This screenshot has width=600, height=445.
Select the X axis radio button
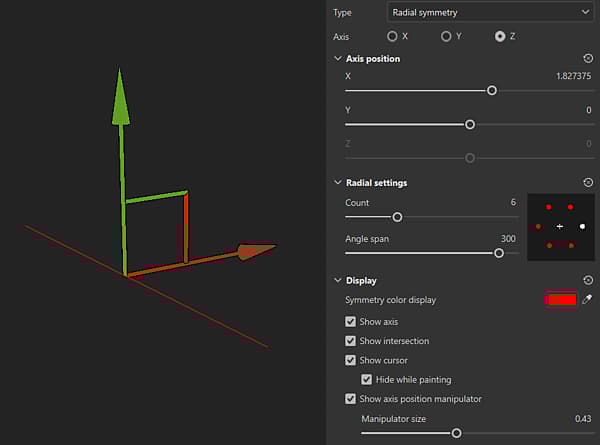point(392,36)
